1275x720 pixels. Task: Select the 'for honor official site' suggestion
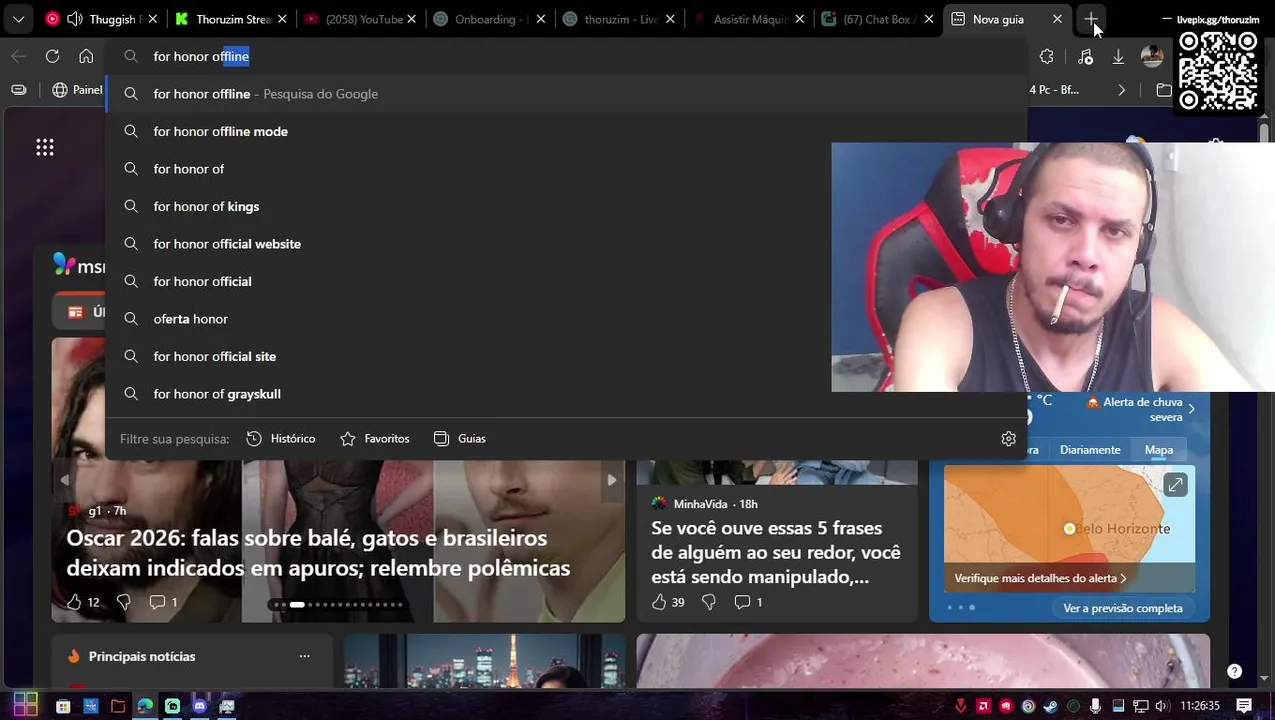tap(566, 356)
